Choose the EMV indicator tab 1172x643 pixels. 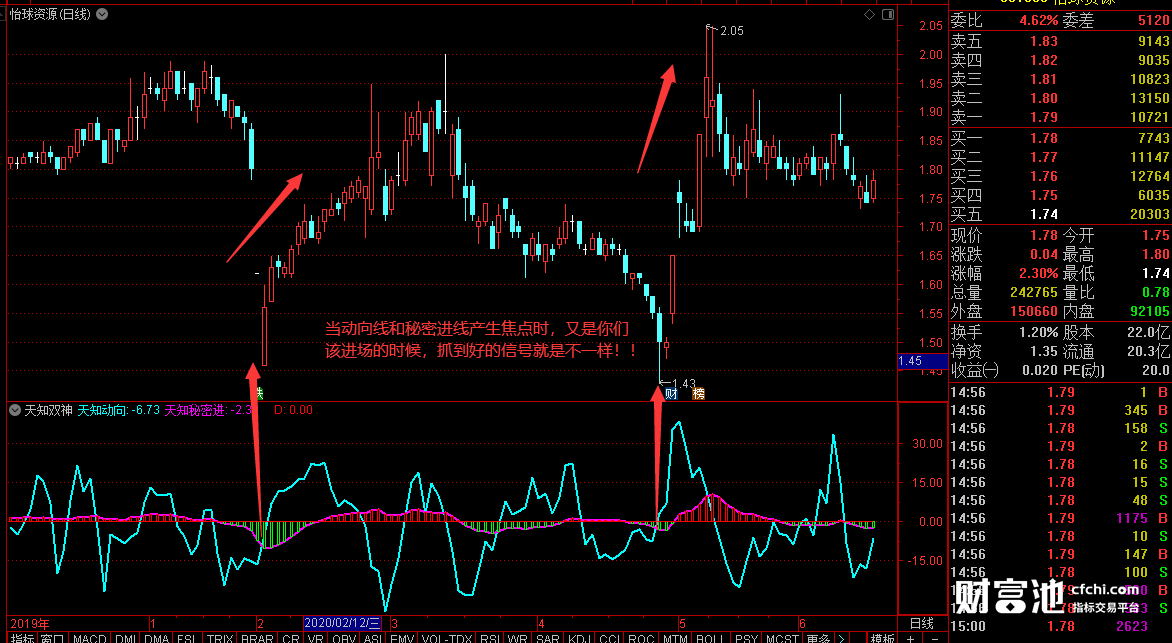tap(402, 639)
